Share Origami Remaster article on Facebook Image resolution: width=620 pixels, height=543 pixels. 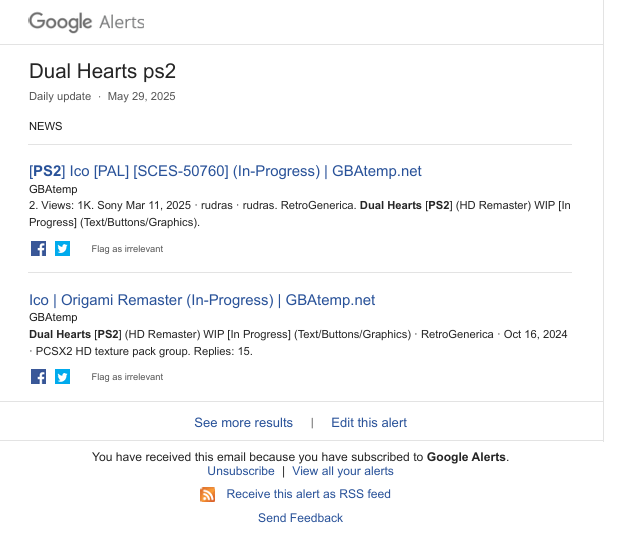pos(38,377)
